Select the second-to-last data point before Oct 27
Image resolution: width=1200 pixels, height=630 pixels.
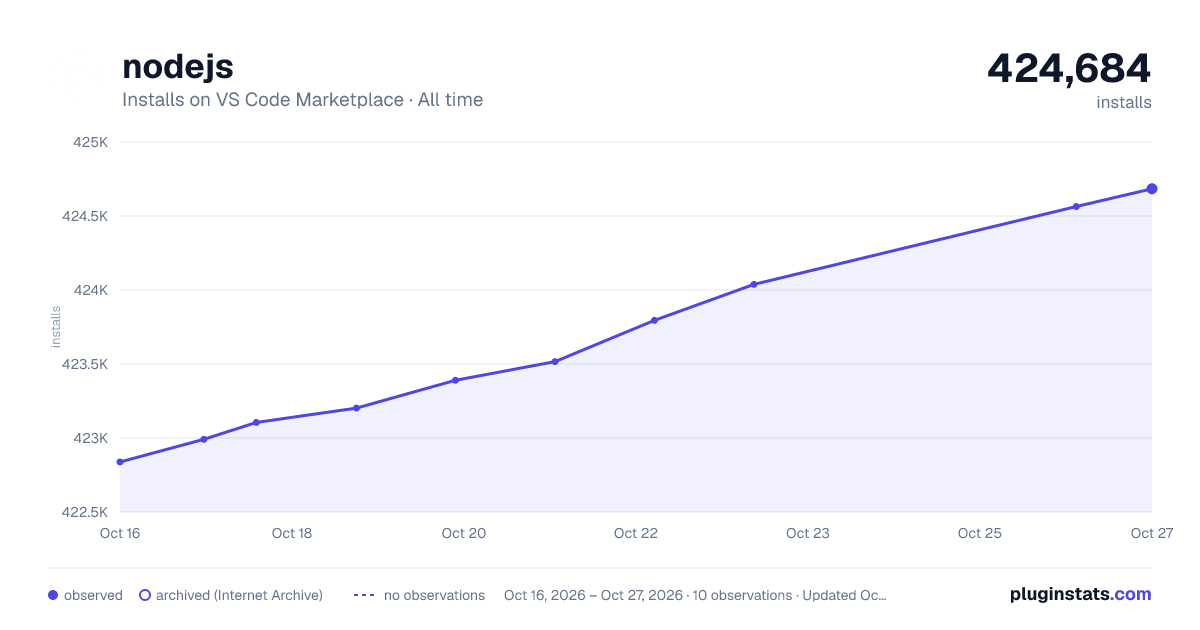click(x=1076, y=207)
